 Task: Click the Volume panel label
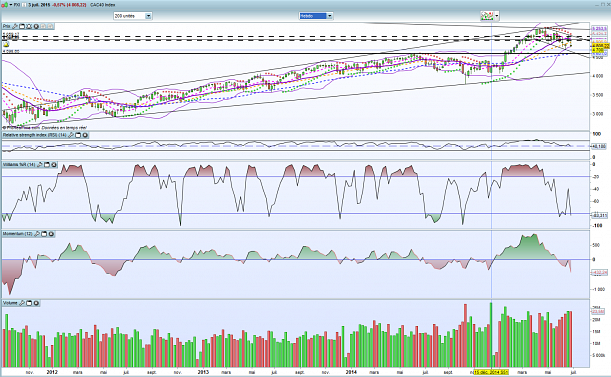coord(10,303)
